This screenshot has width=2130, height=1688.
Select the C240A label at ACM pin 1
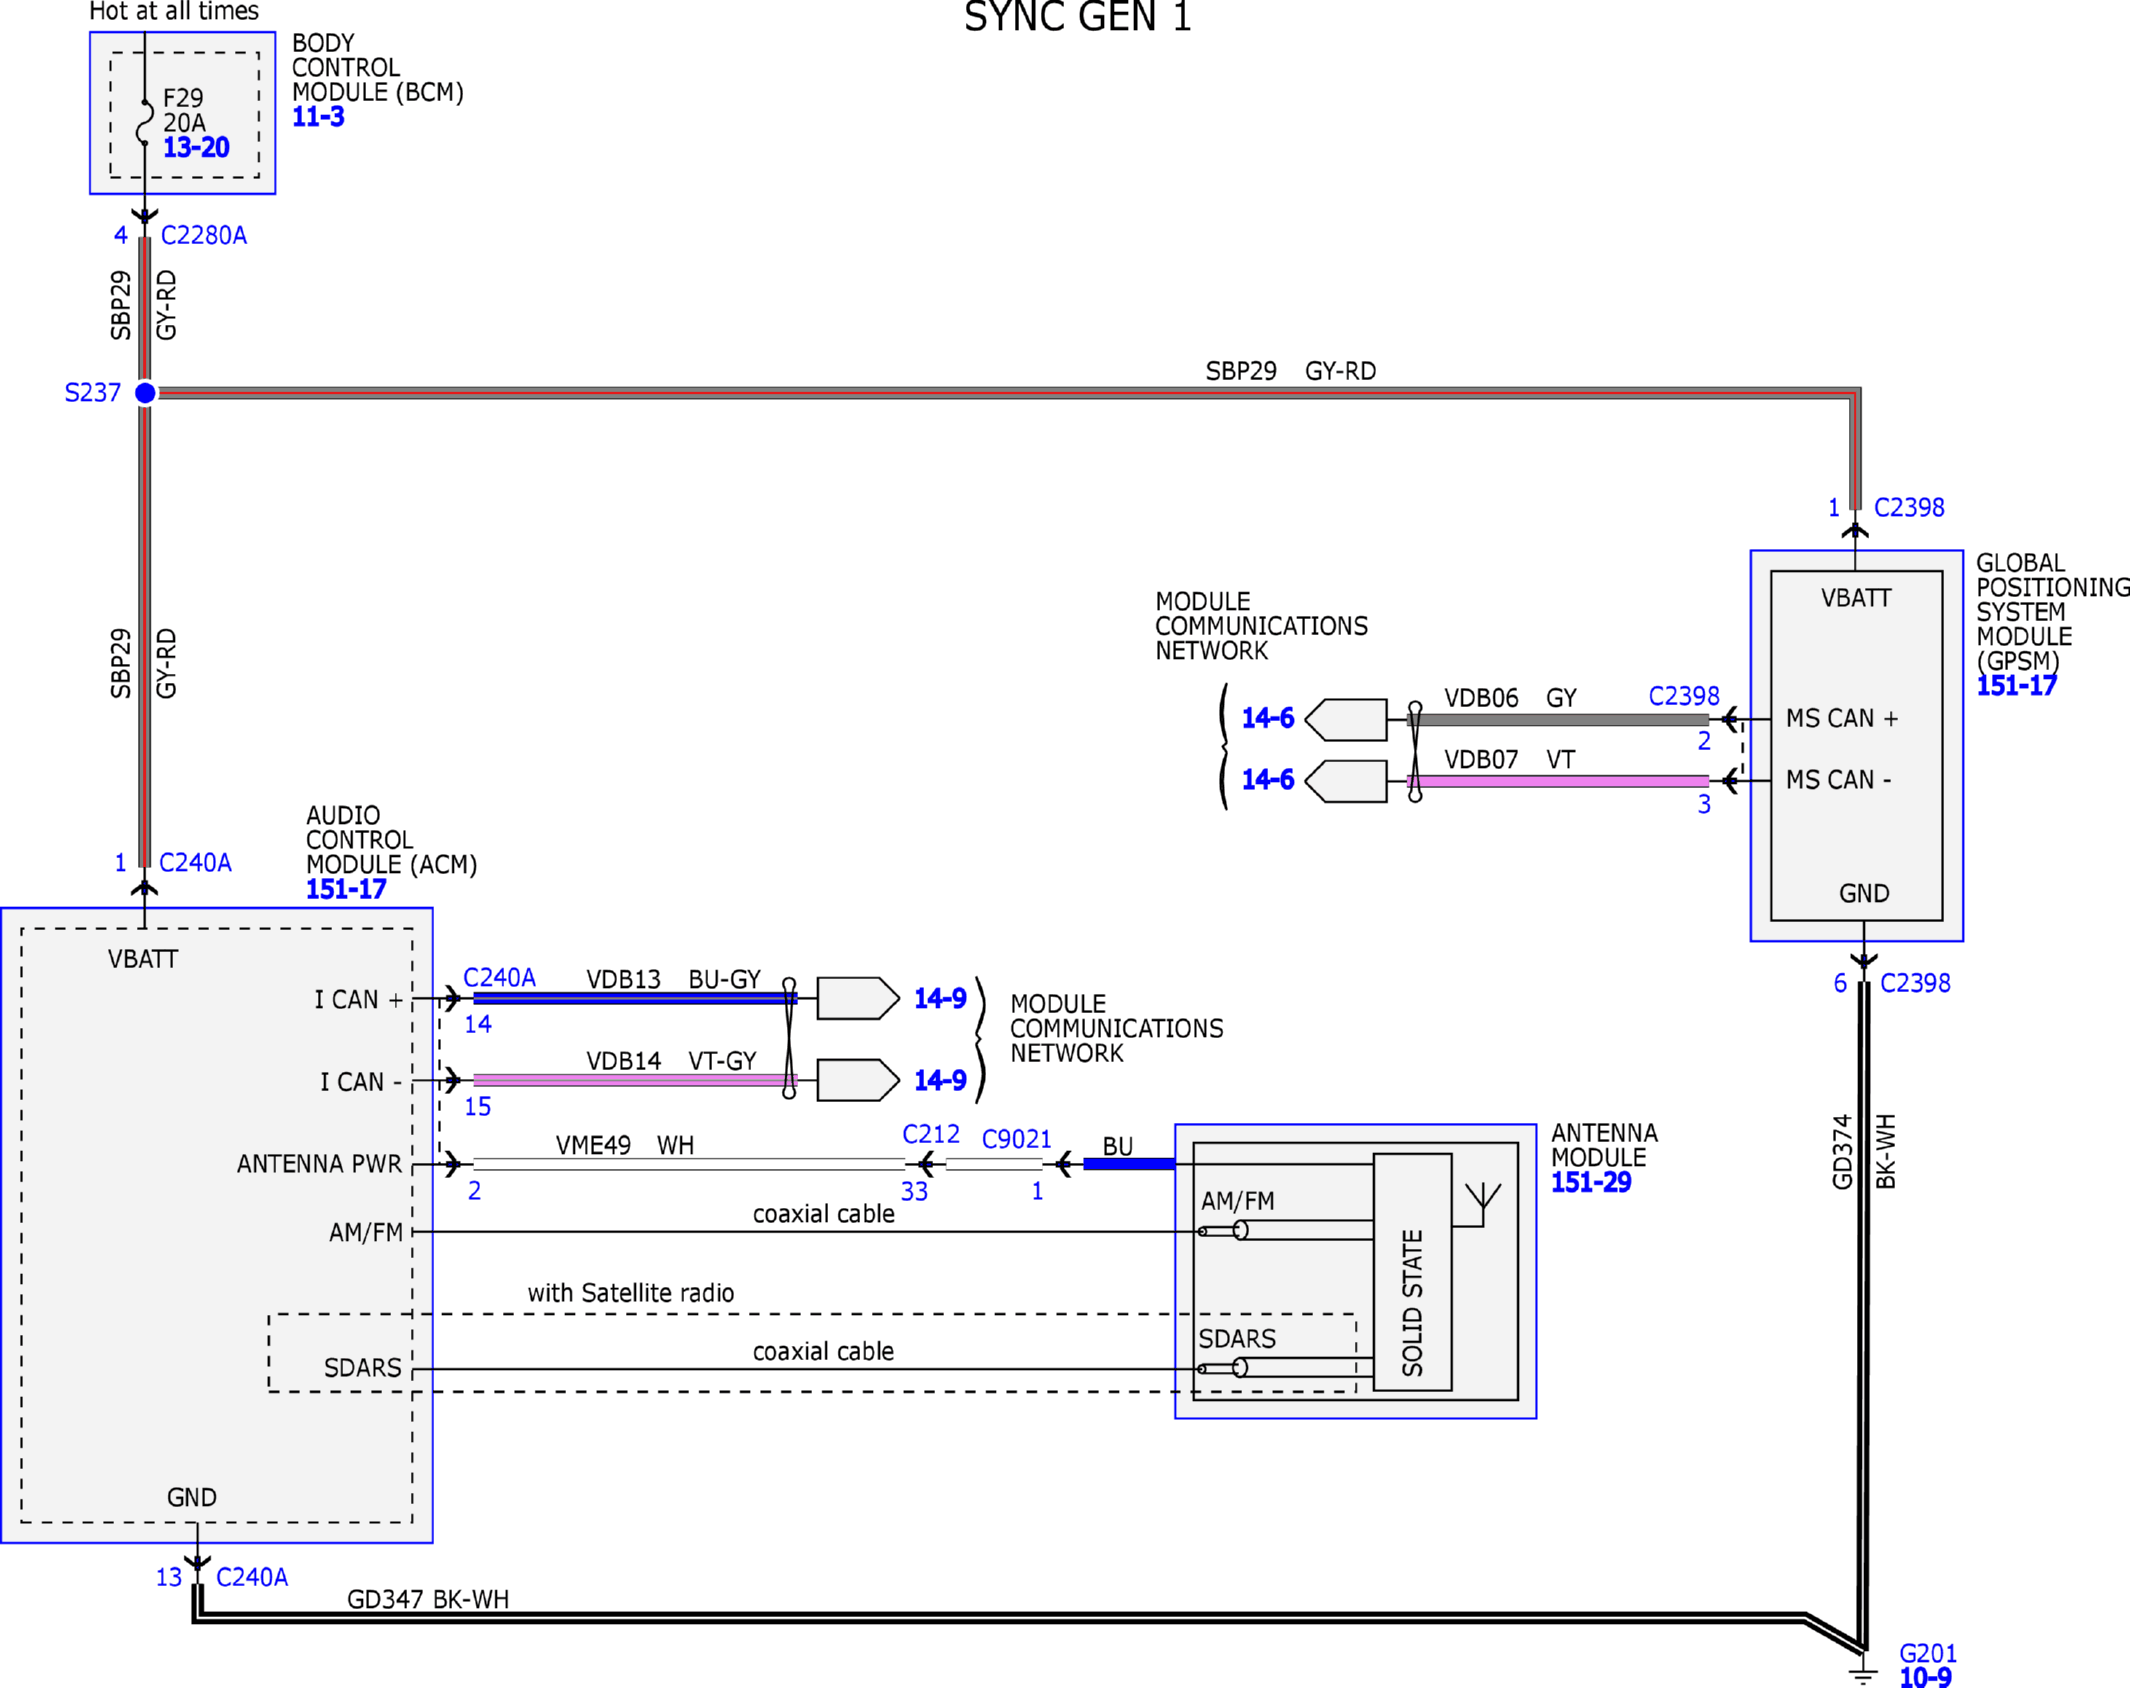(x=195, y=862)
